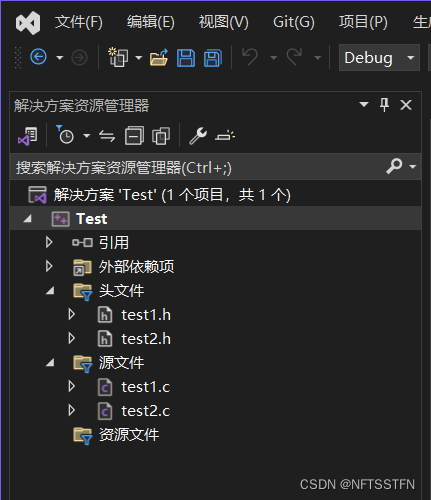The width and height of the screenshot is (431, 500).
Task: Expand the test1.h node
Action: tap(72, 314)
